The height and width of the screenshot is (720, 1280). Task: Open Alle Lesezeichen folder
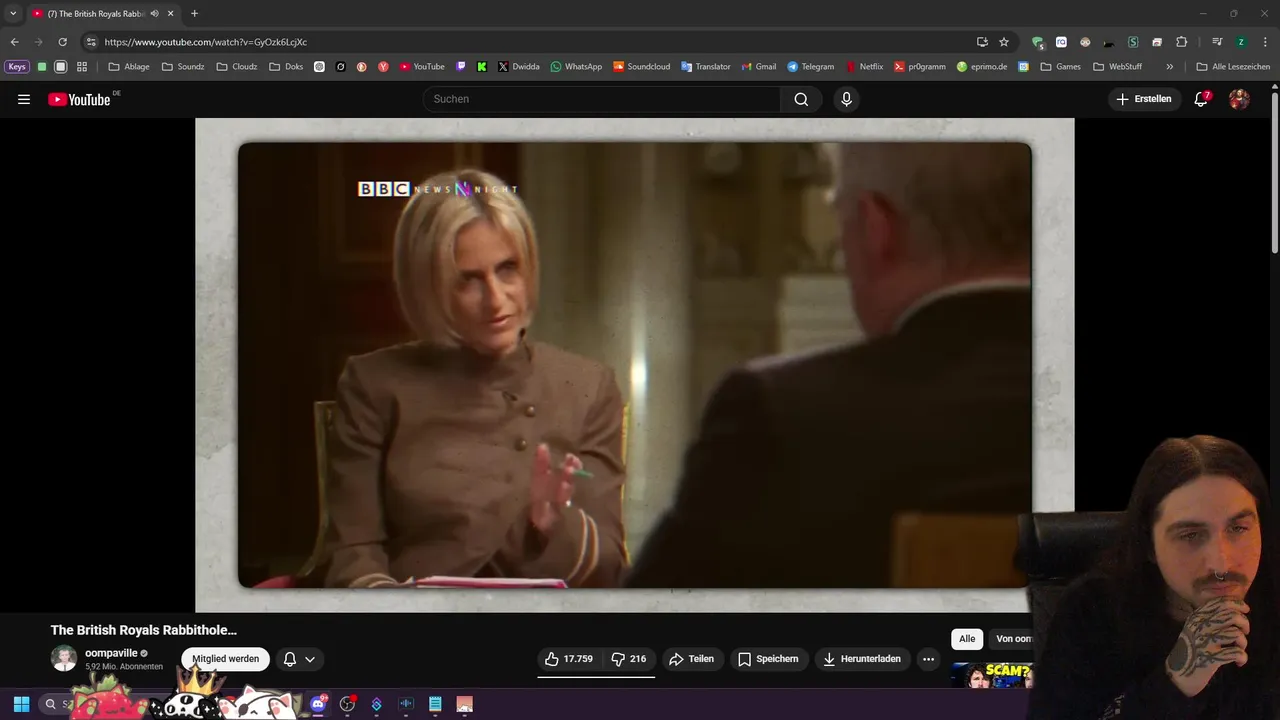point(1233,67)
